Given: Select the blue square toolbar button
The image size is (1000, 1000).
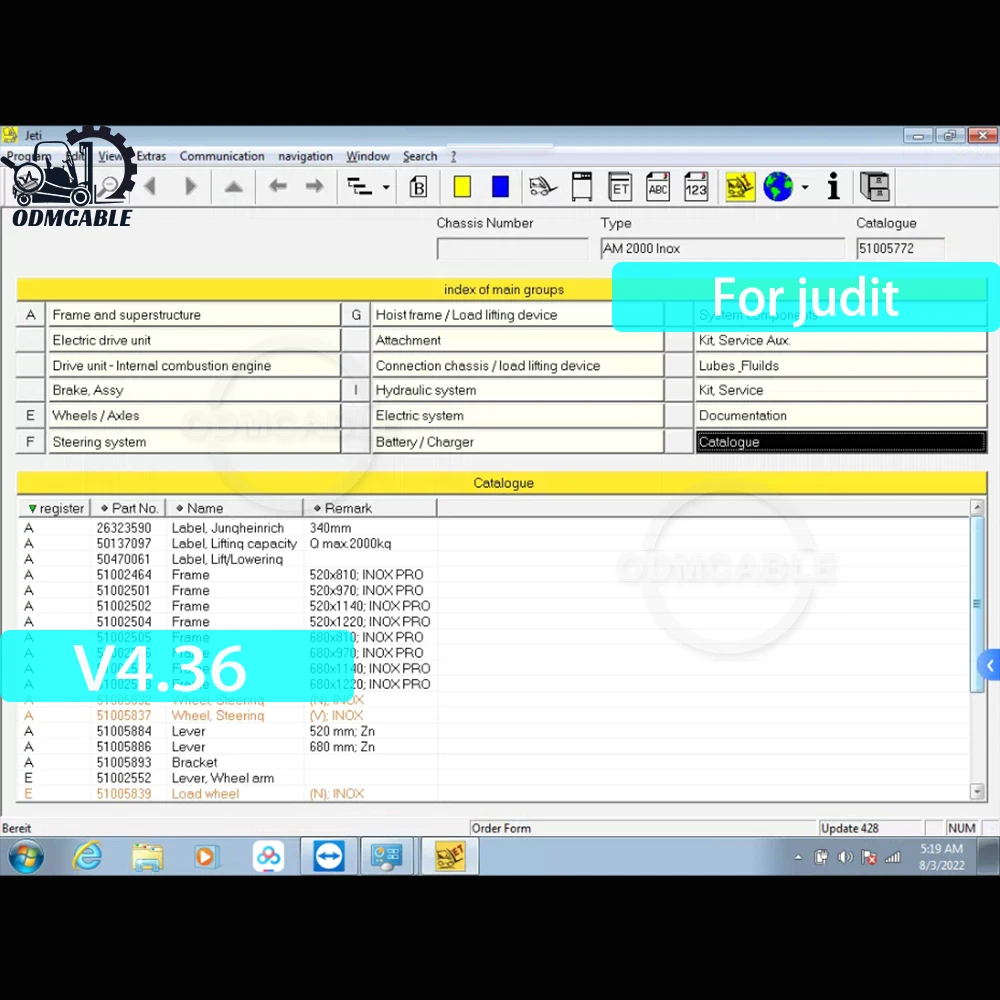Looking at the screenshot, I should [x=501, y=187].
